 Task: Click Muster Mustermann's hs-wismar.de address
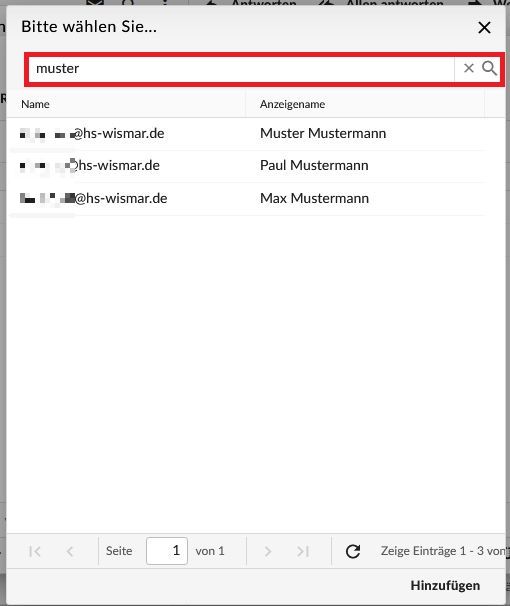(92, 134)
